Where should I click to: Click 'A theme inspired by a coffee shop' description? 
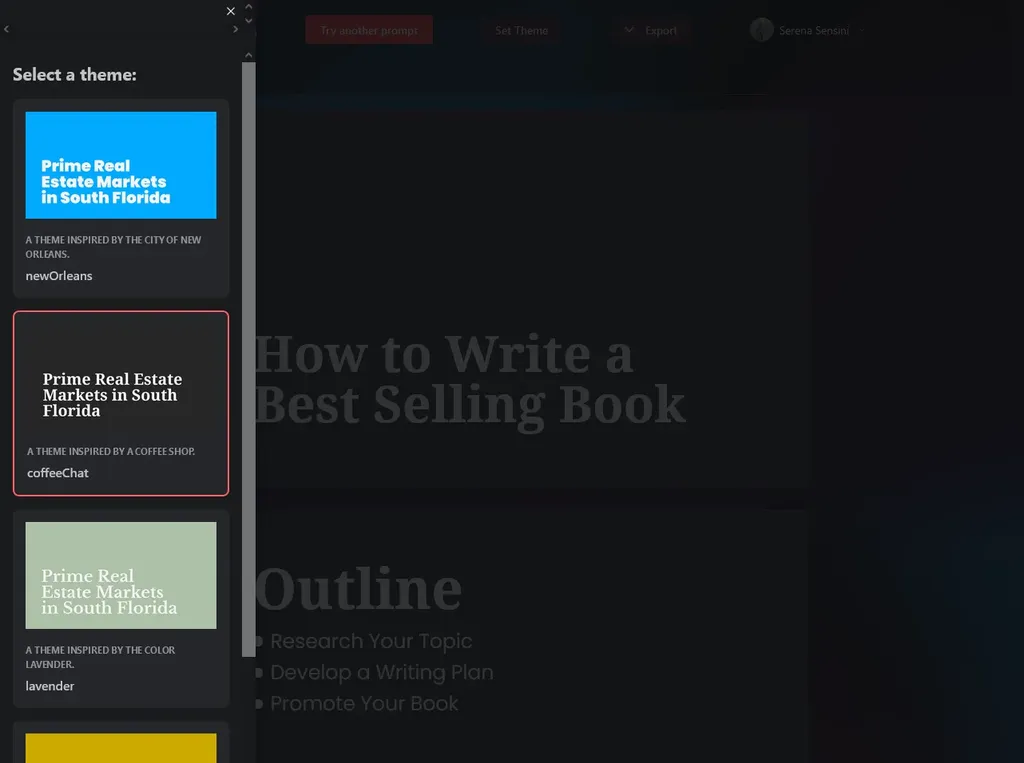(111, 451)
